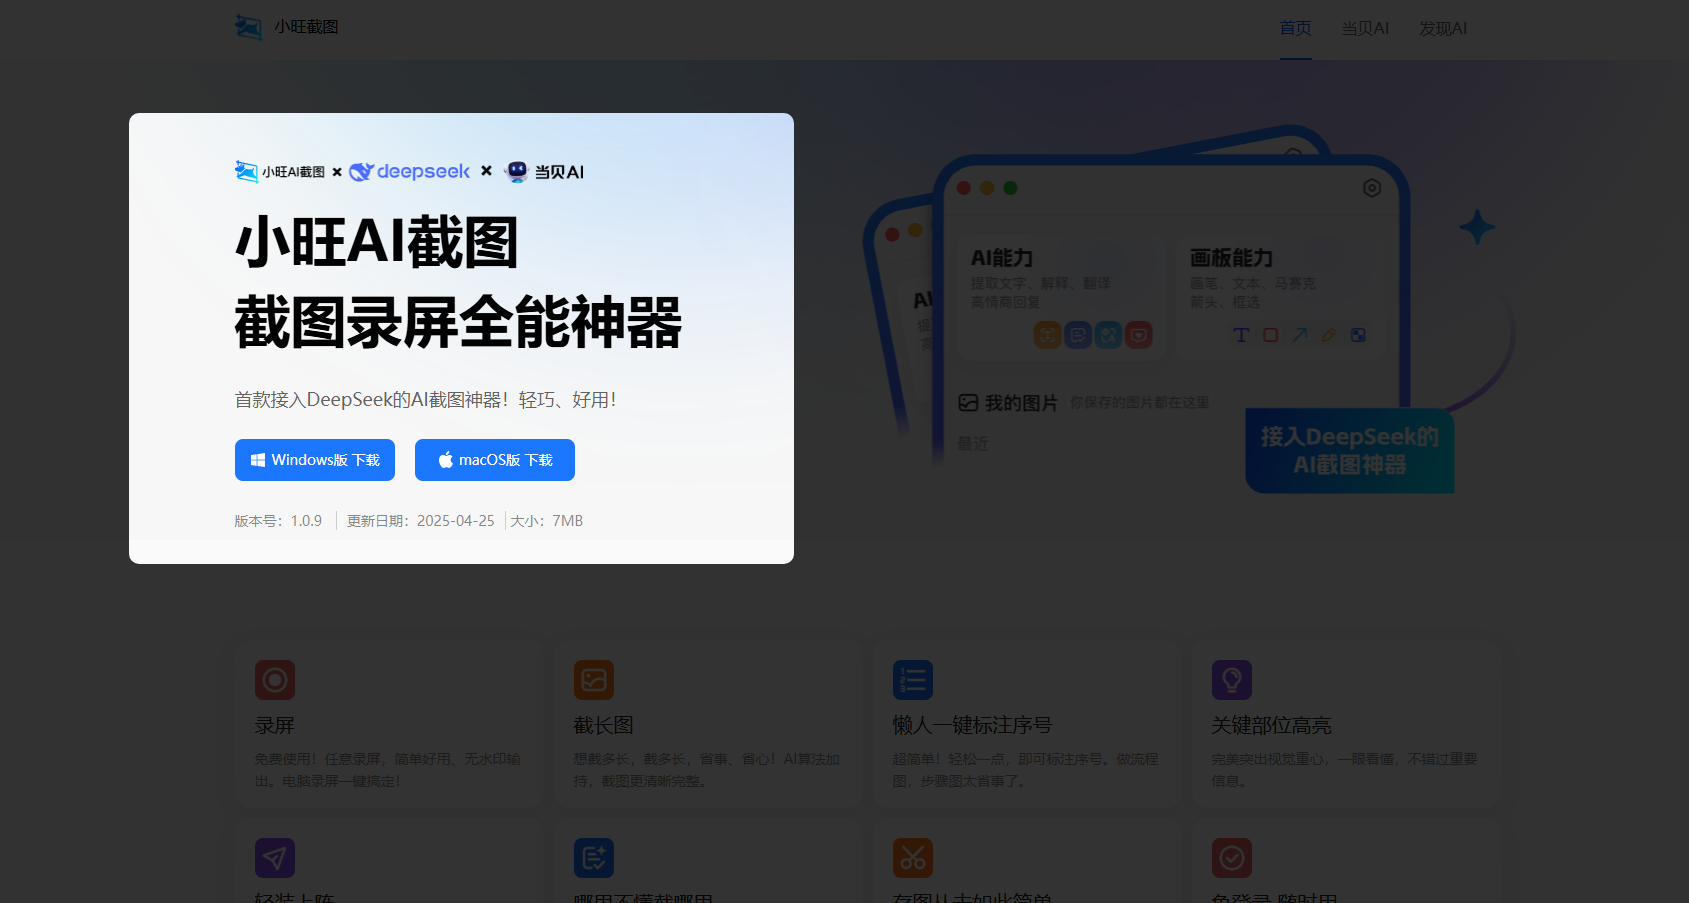Click the 当贝AI robot icon
The height and width of the screenshot is (903, 1689).
click(517, 172)
